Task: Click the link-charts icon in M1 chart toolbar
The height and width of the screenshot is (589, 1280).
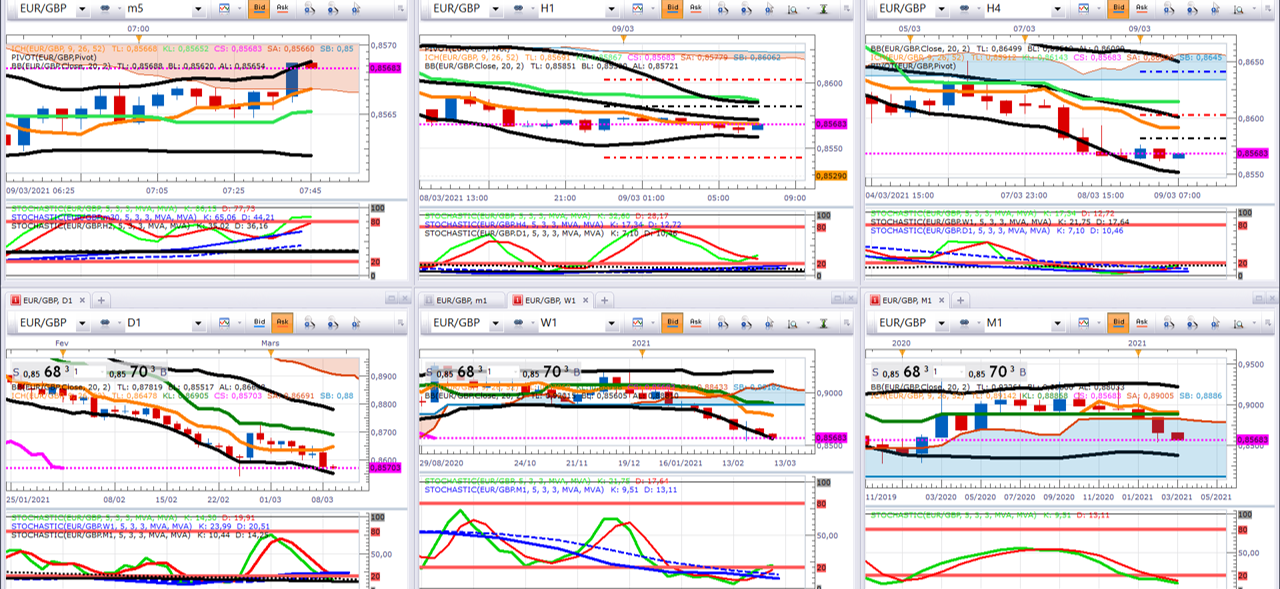Action: click(964, 322)
